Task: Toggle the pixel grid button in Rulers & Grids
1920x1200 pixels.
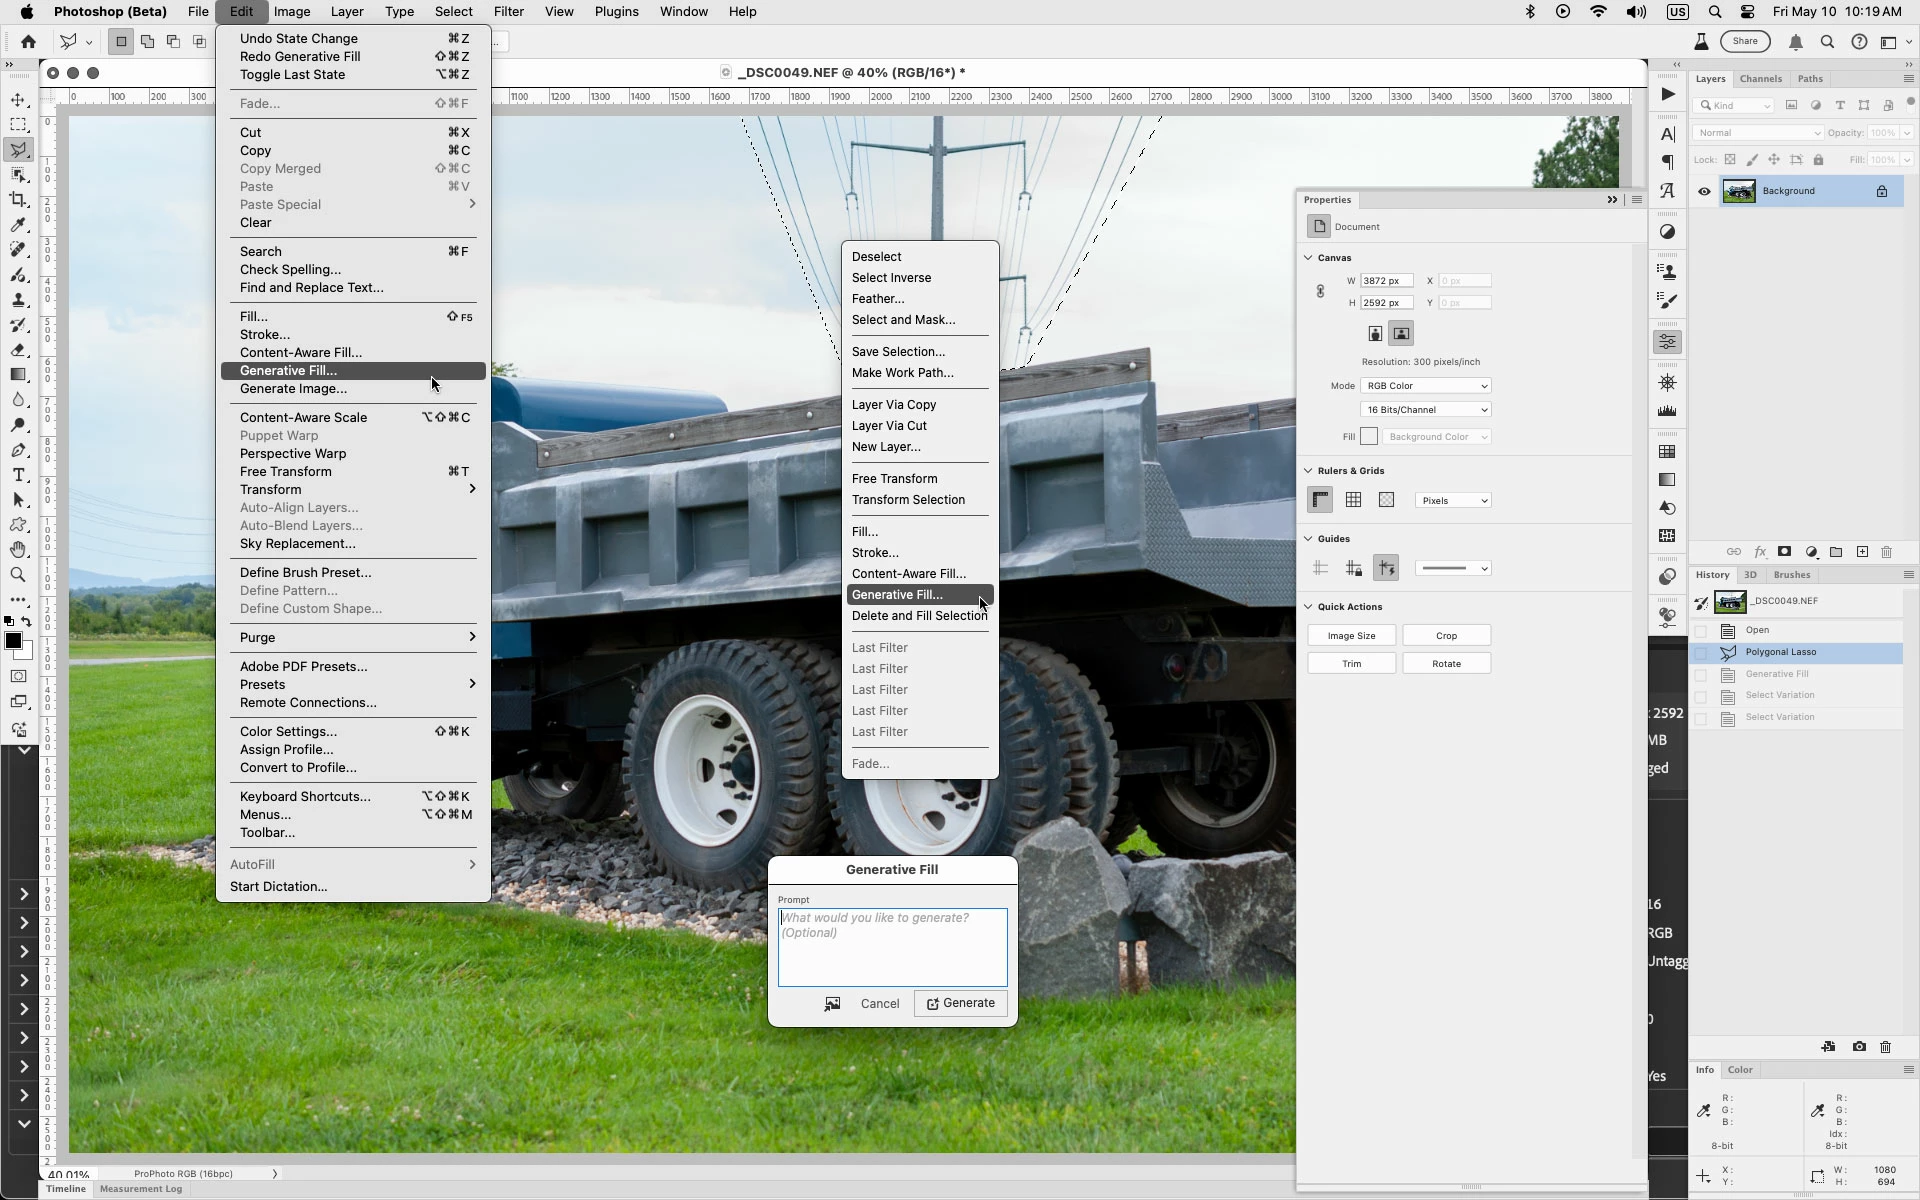Action: pyautogui.click(x=1386, y=500)
